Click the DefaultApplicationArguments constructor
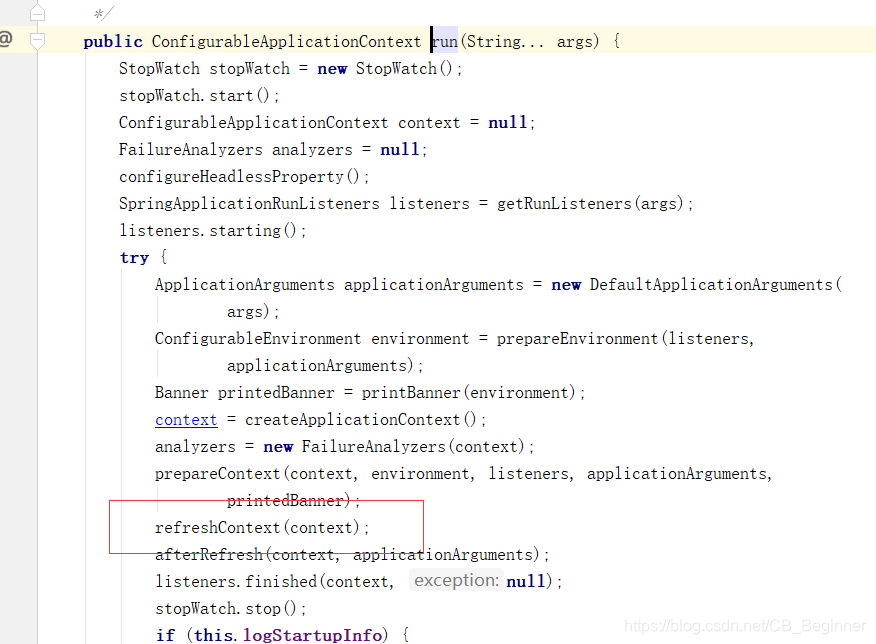Viewport: 876px width, 644px height. (711, 285)
